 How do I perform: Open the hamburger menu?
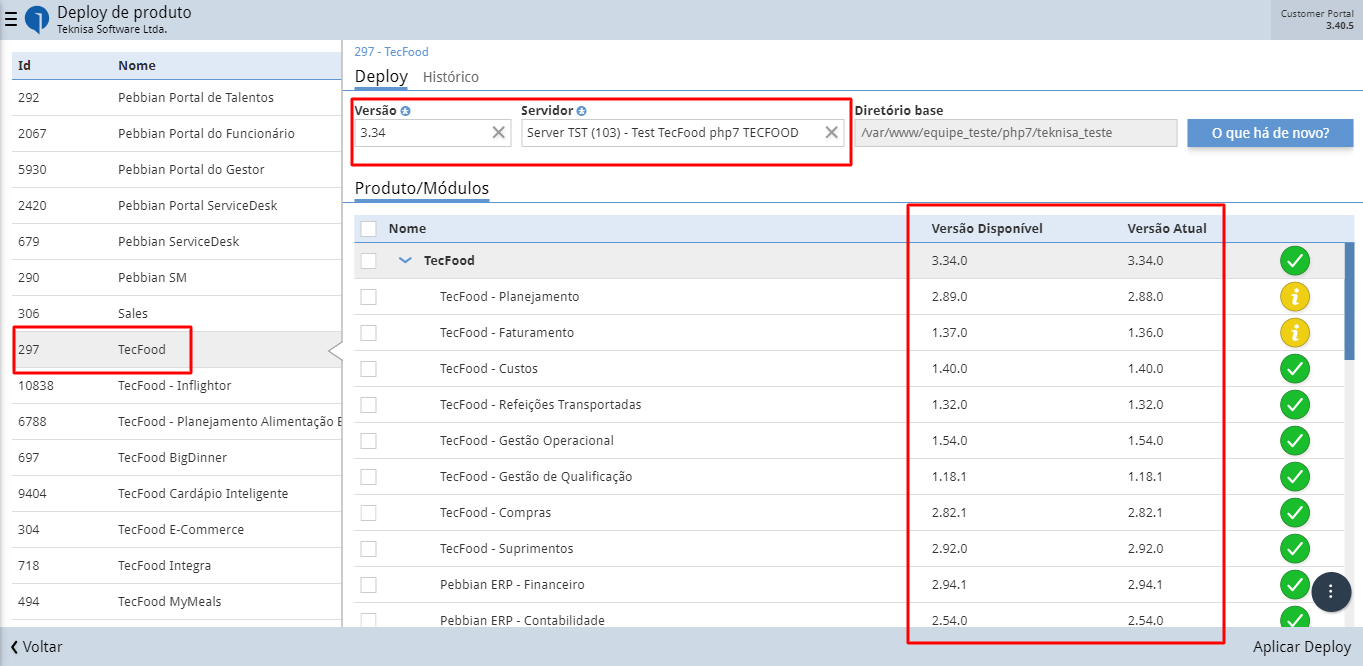[11, 20]
